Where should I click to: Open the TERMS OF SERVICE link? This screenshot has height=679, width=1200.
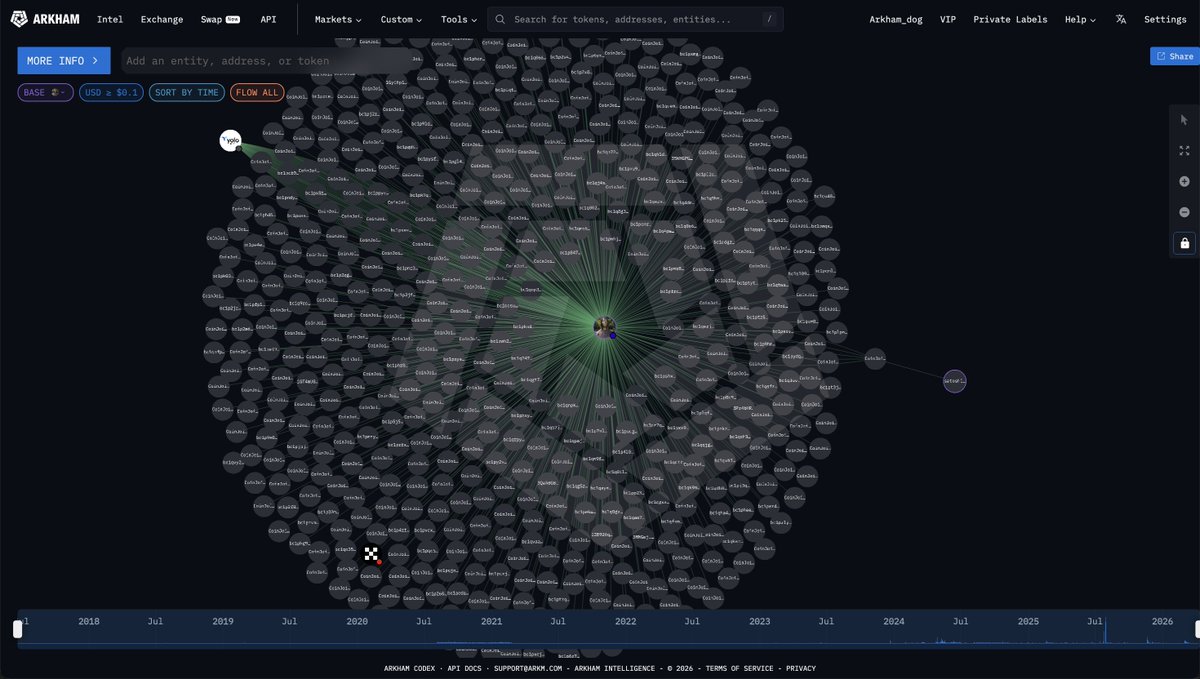click(740, 668)
